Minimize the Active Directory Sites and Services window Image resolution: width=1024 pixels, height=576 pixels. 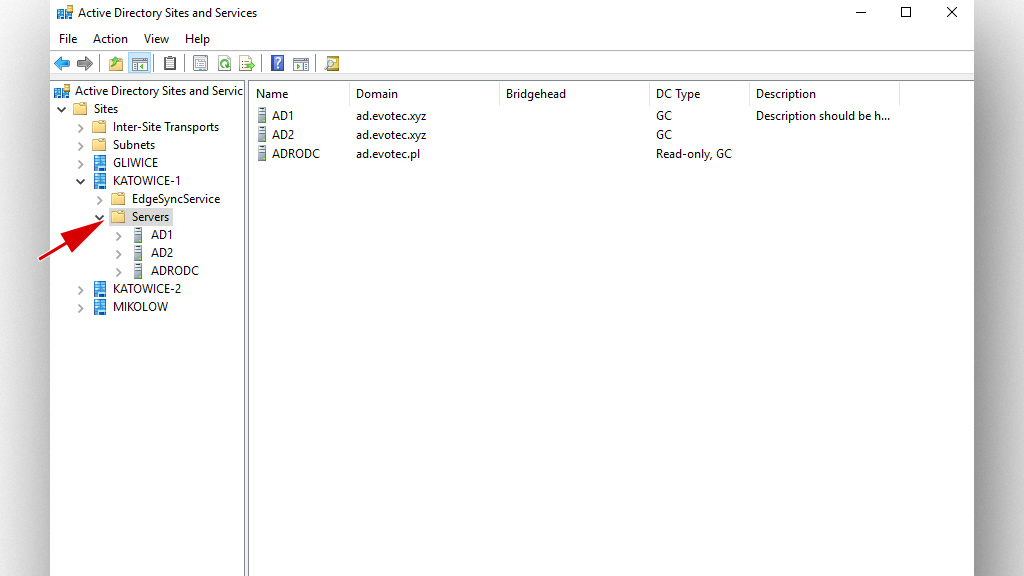tap(861, 12)
